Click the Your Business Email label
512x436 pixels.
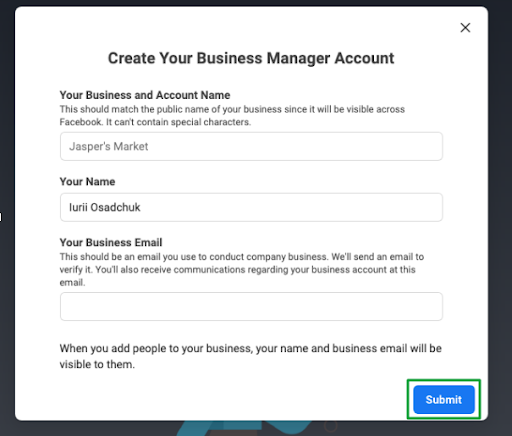pyautogui.click(x=111, y=242)
